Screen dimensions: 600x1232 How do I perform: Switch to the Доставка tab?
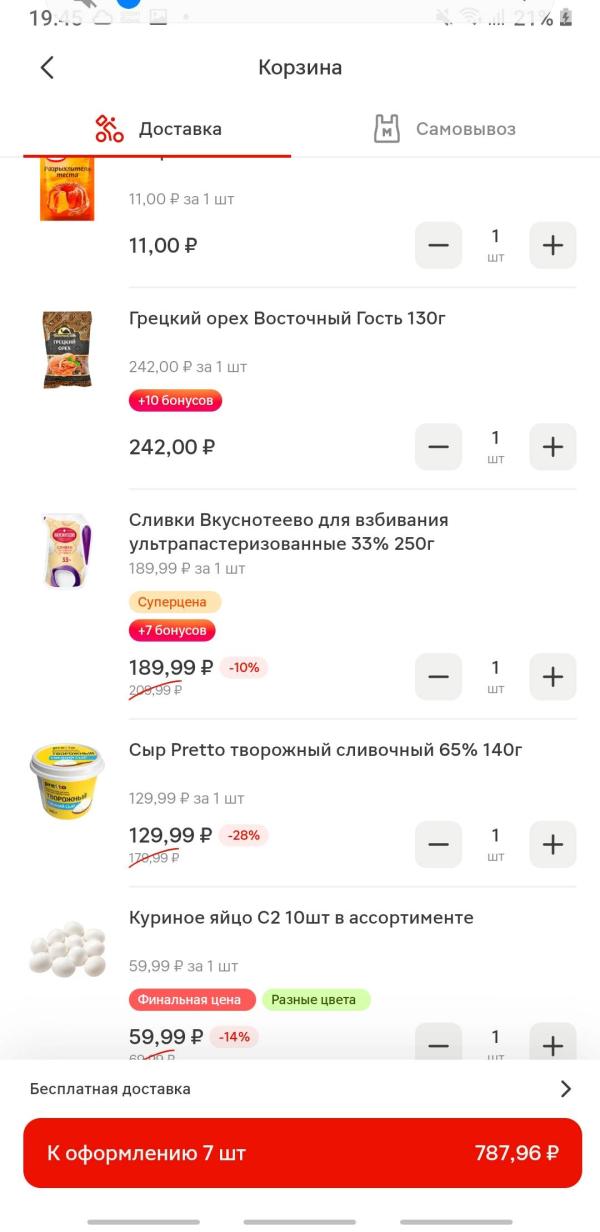158,129
